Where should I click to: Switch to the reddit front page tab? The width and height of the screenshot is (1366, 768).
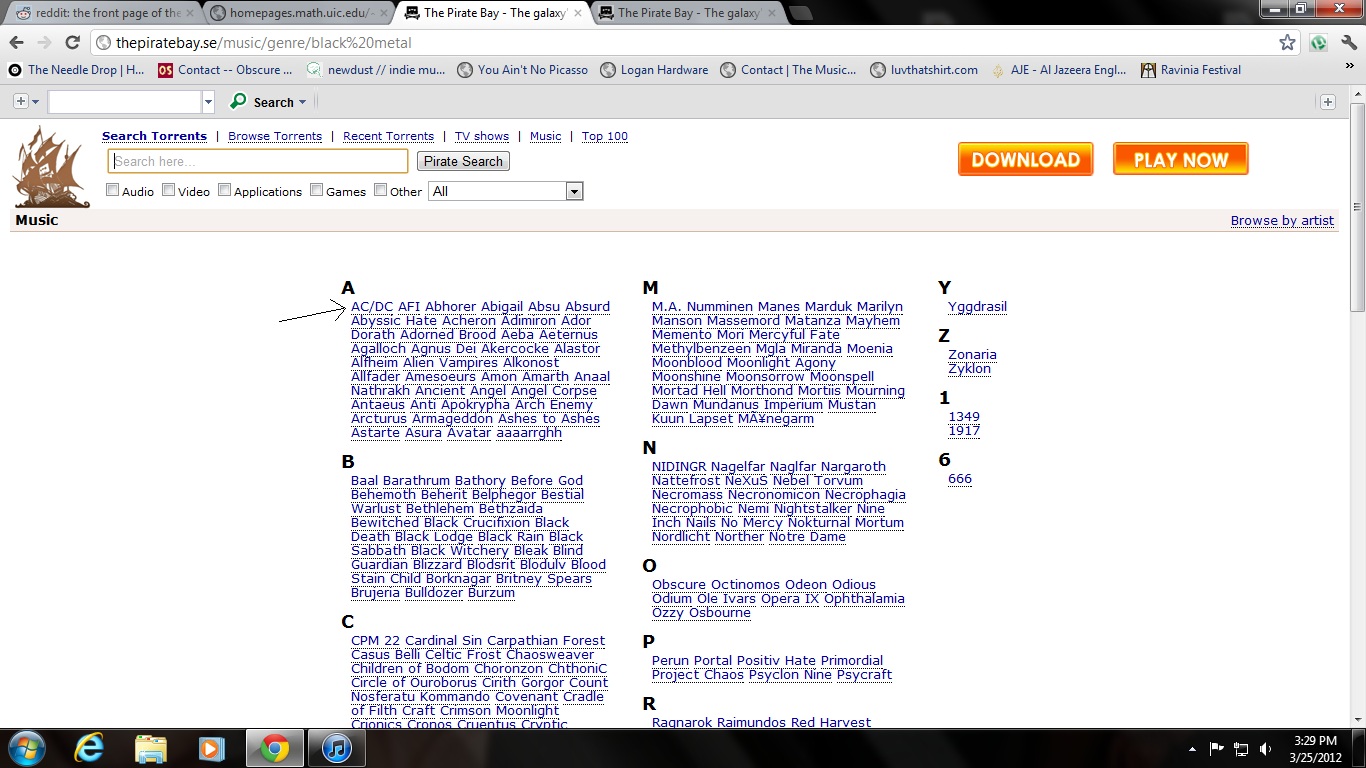100,13
